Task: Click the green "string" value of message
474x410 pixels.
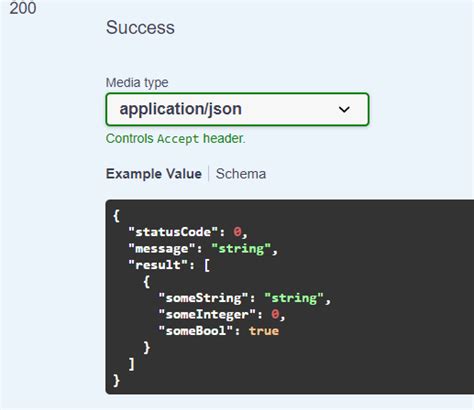Action: [241, 249]
